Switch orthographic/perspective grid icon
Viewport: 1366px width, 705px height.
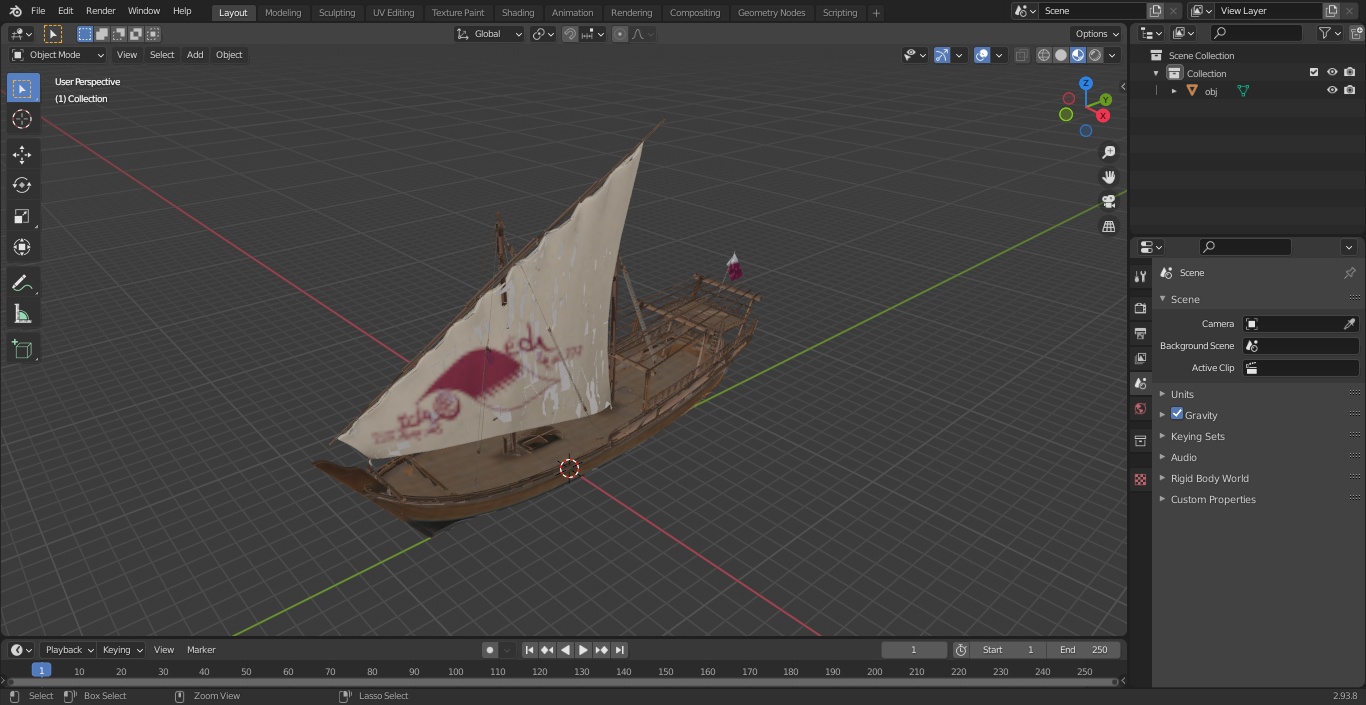click(x=1108, y=227)
